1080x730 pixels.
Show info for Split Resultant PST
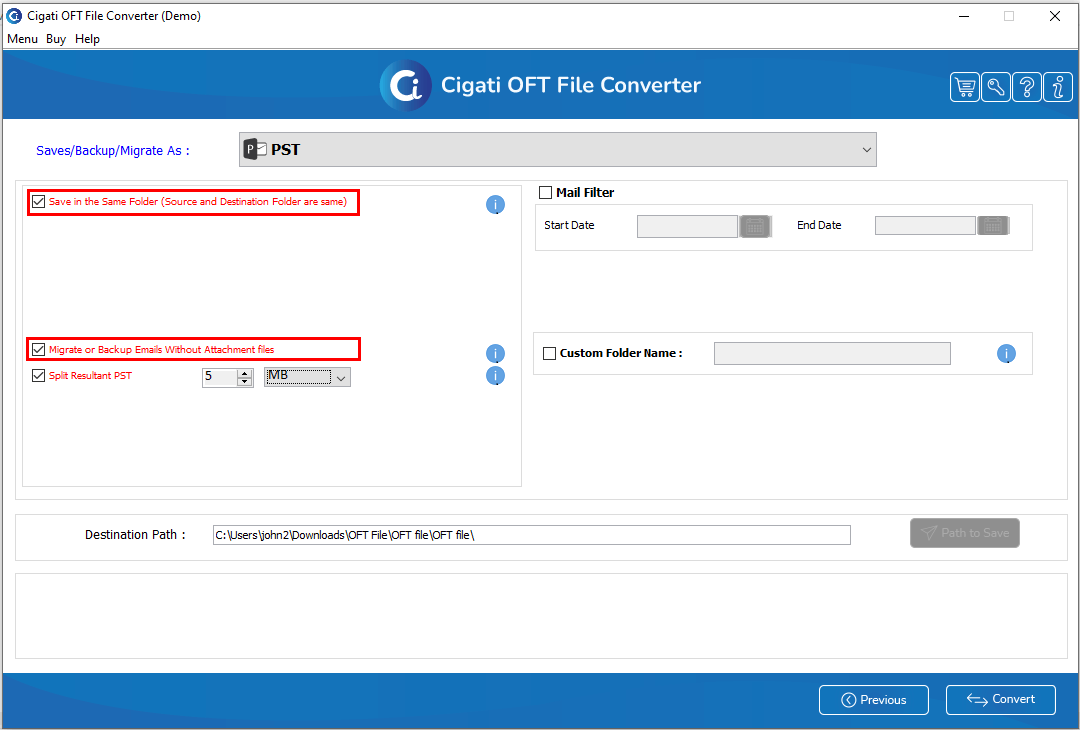pyautogui.click(x=495, y=375)
